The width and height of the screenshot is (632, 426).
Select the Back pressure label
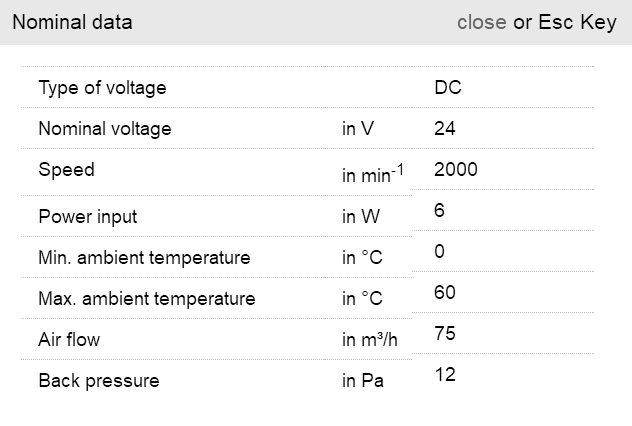point(98,381)
